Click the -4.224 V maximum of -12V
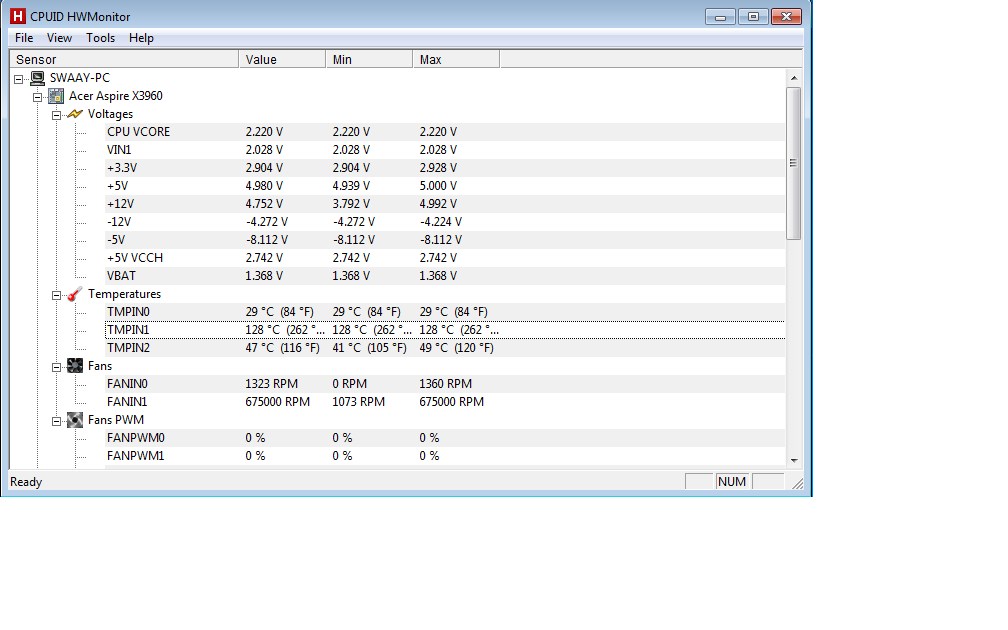Viewport: 1008px width, 630px height. point(441,222)
